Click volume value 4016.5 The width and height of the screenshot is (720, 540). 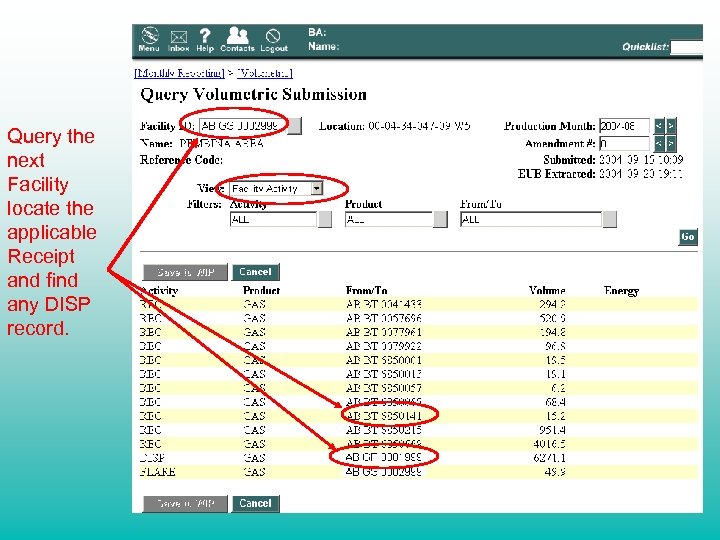549,444
